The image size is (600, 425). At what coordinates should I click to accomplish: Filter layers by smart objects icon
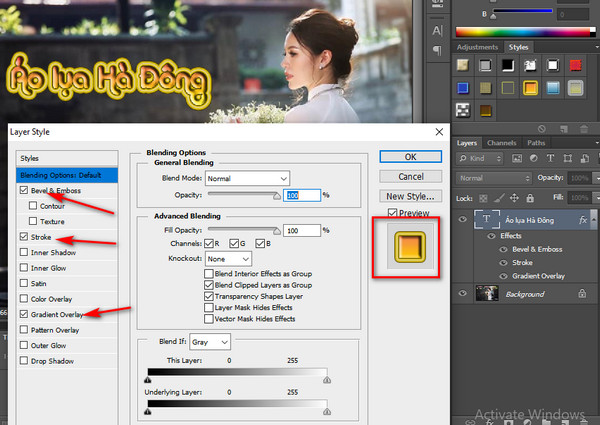pos(584,158)
